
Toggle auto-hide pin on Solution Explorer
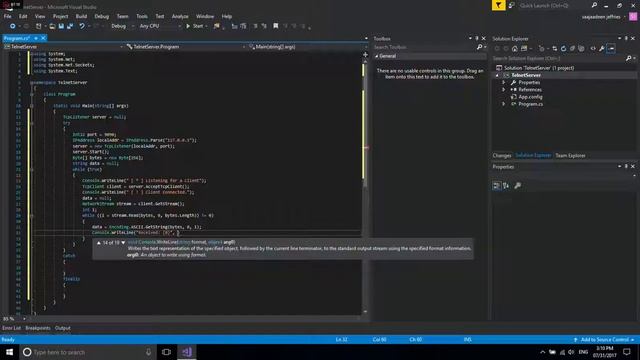(626, 38)
